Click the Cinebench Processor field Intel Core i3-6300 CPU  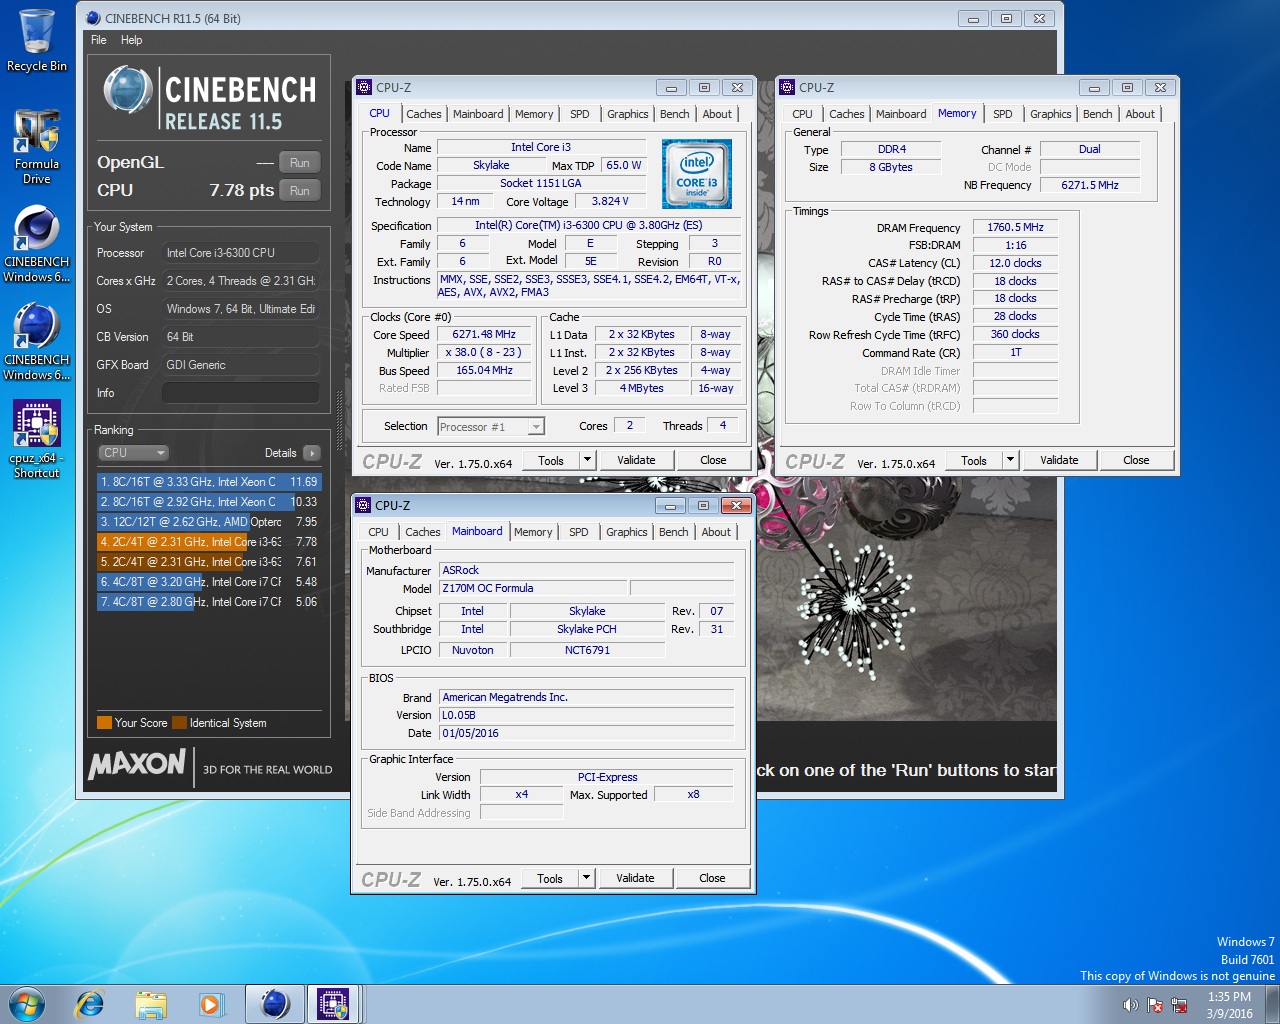click(240, 253)
